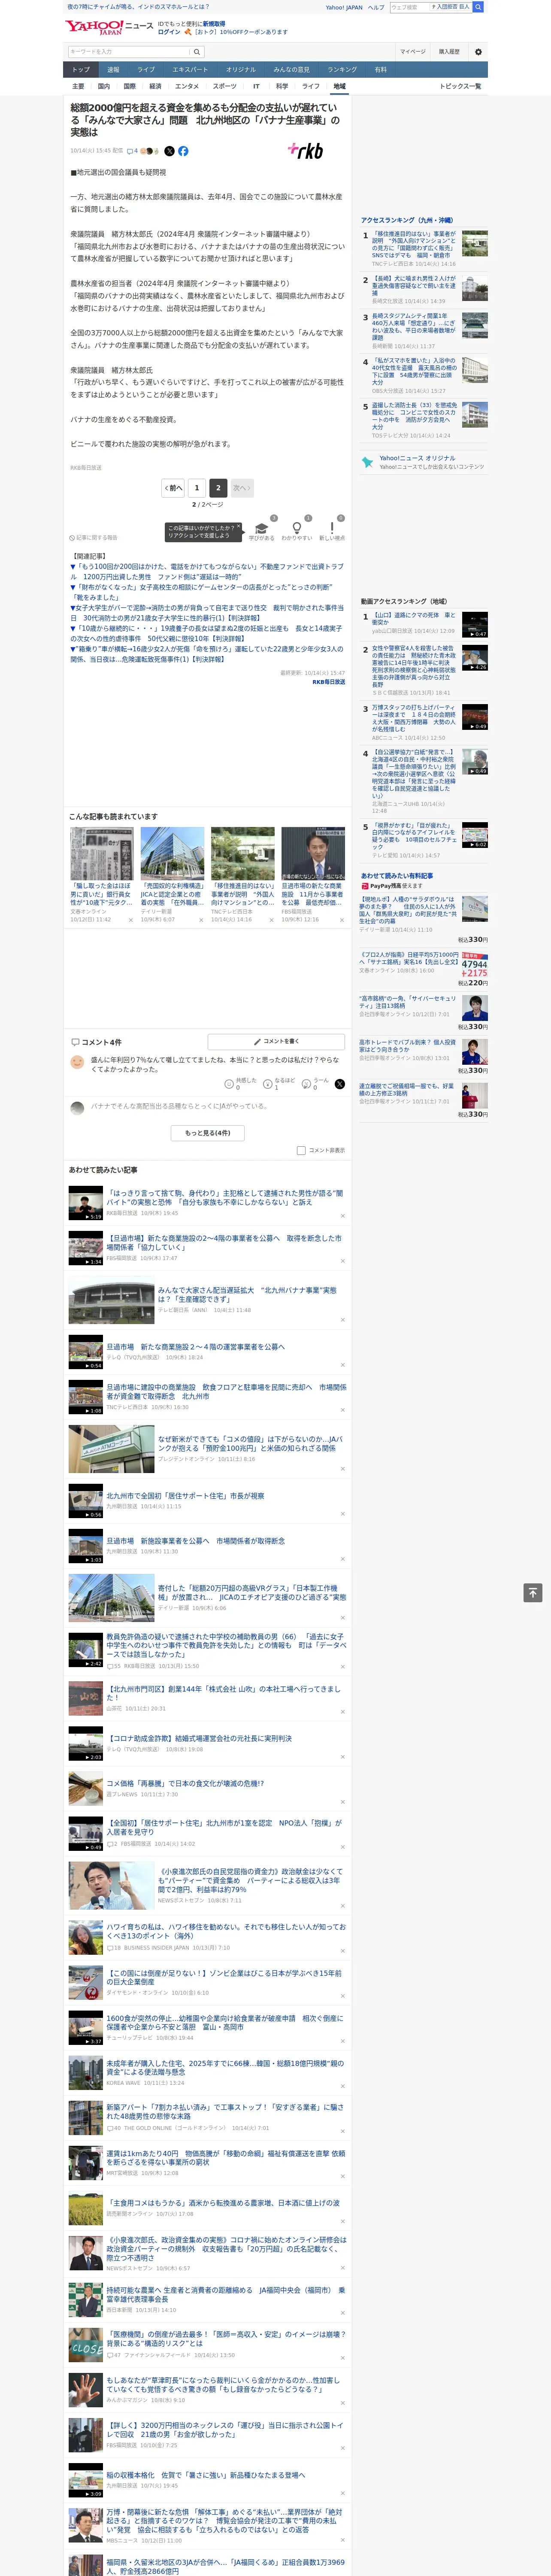Image resolution: width=551 pixels, height=2576 pixels.
Task: Open 経済 category
Action: tap(155, 86)
